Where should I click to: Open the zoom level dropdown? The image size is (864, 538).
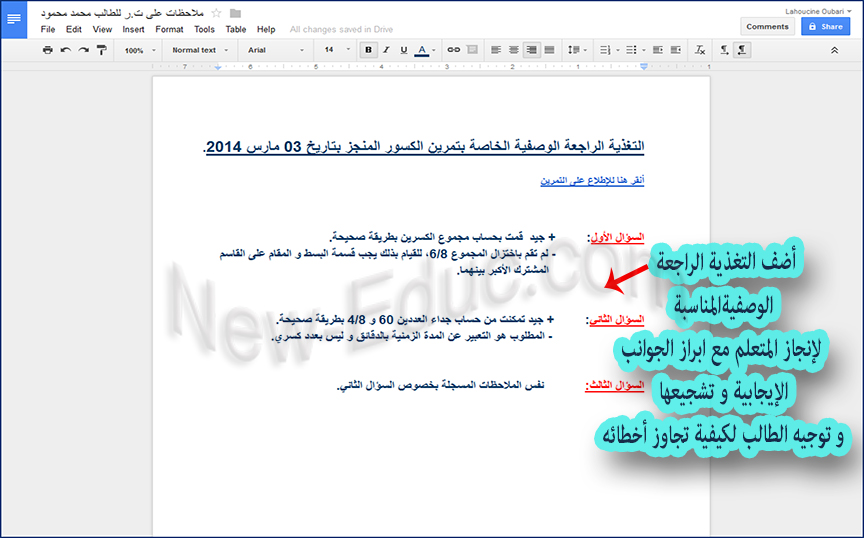click(x=139, y=50)
